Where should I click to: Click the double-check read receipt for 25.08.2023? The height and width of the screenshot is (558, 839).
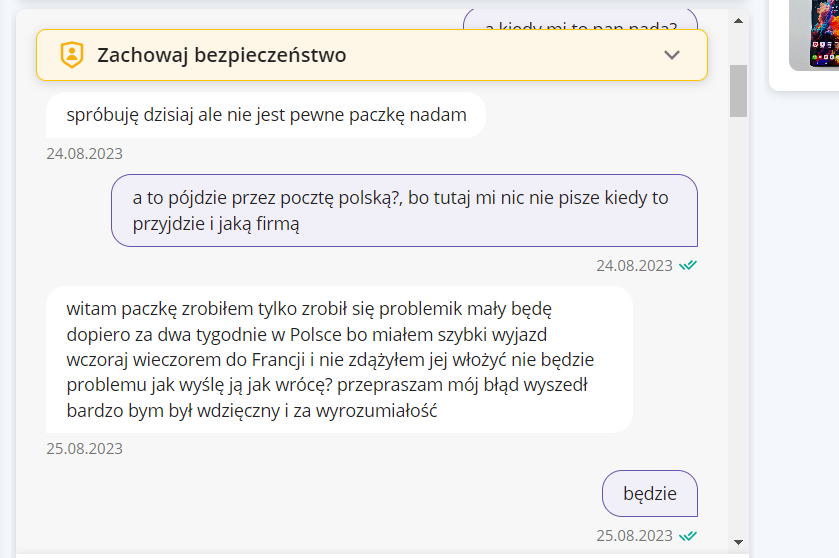tap(688, 535)
